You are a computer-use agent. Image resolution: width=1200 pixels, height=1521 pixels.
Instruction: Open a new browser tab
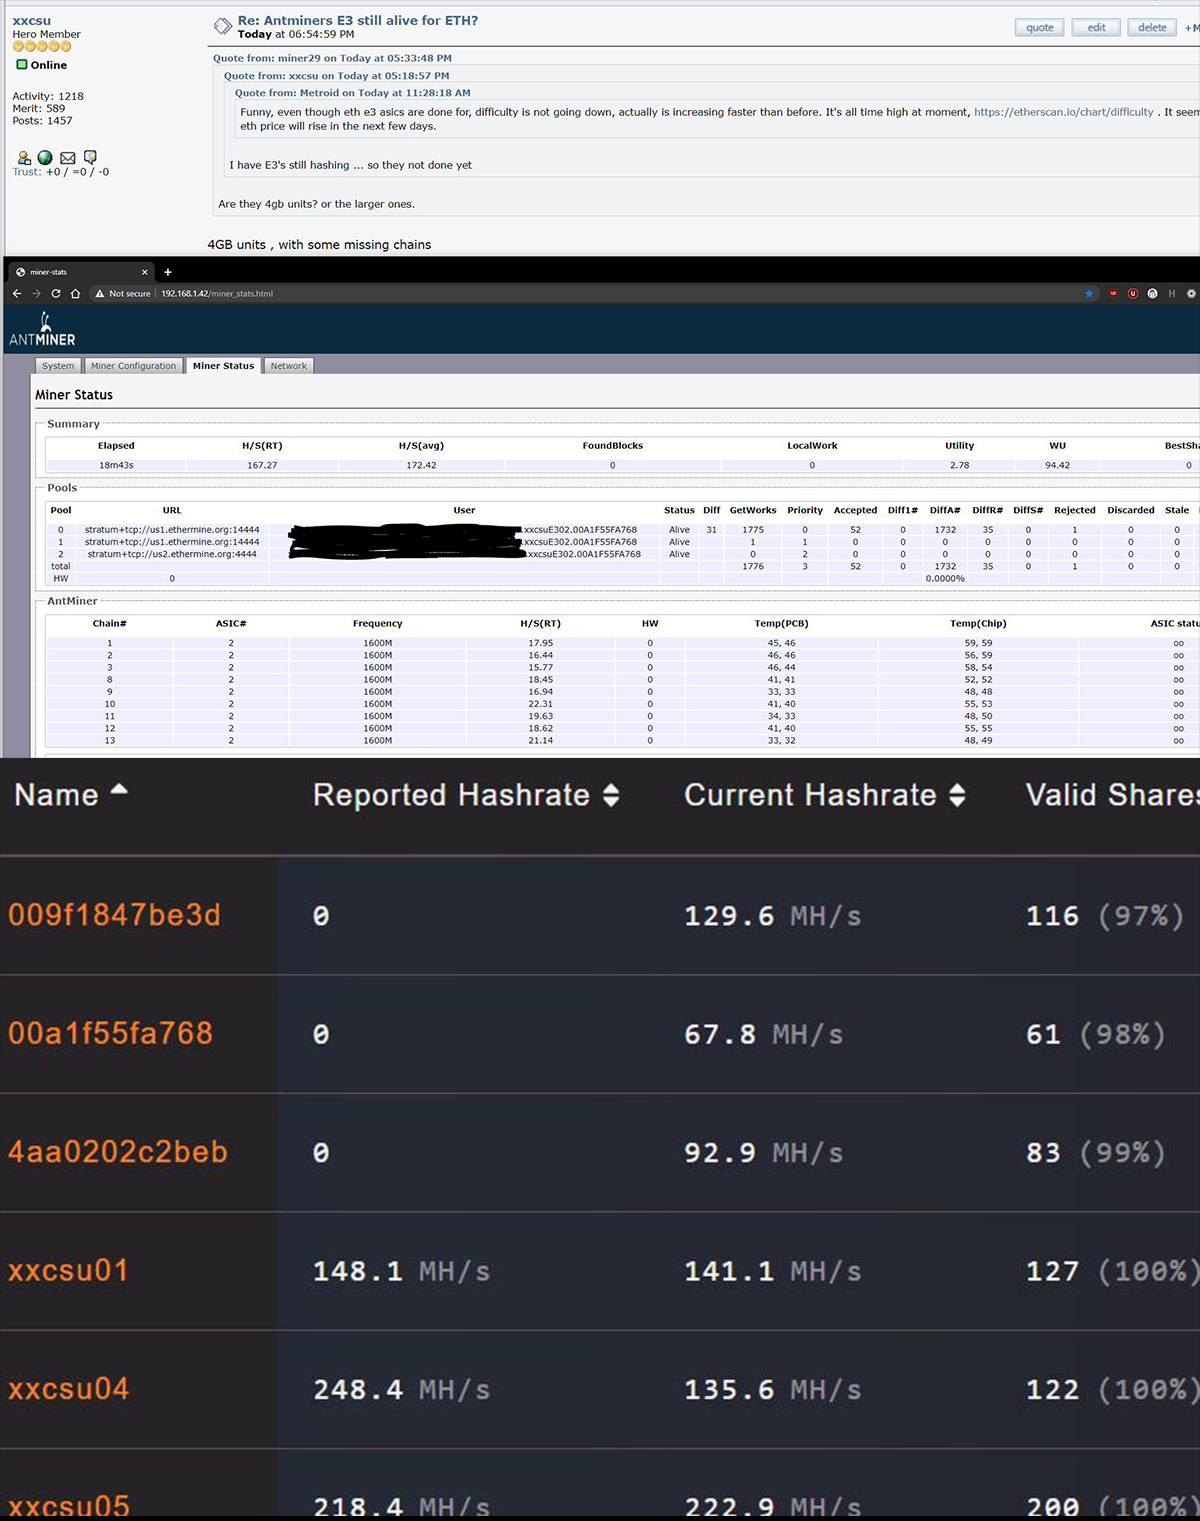(167, 272)
